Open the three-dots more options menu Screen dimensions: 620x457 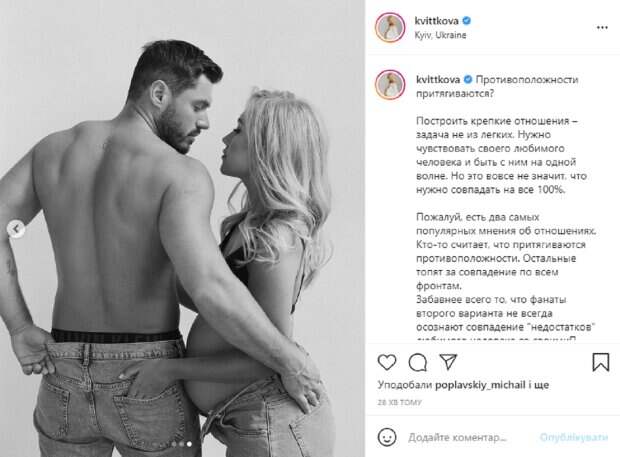click(602, 28)
